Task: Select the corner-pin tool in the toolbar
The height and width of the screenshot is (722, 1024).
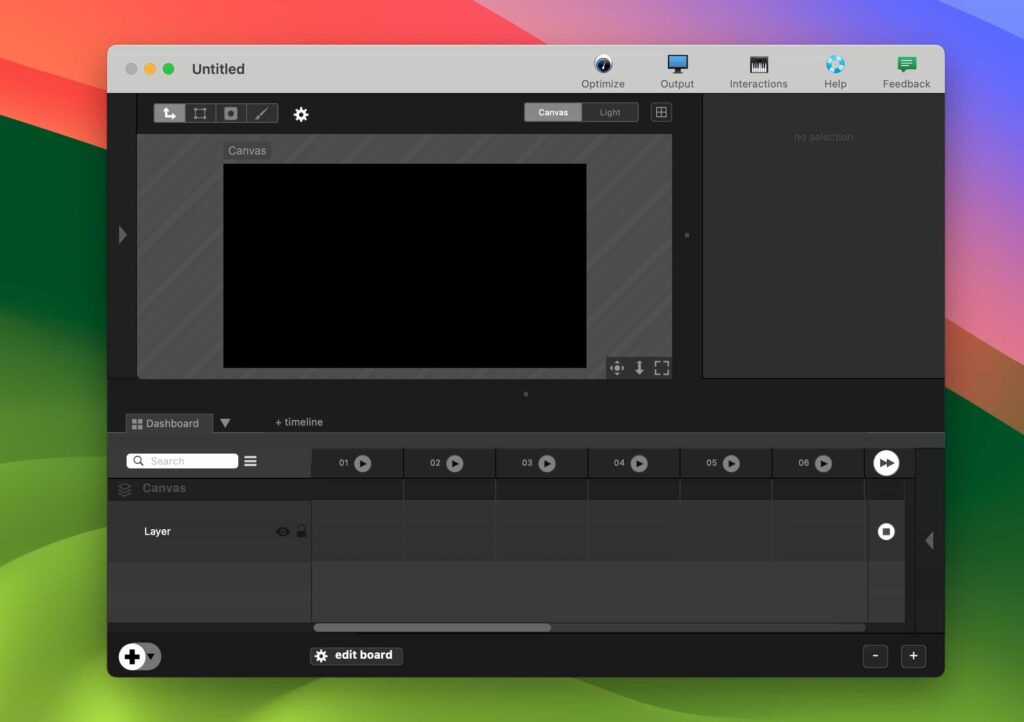Action: pos(199,113)
